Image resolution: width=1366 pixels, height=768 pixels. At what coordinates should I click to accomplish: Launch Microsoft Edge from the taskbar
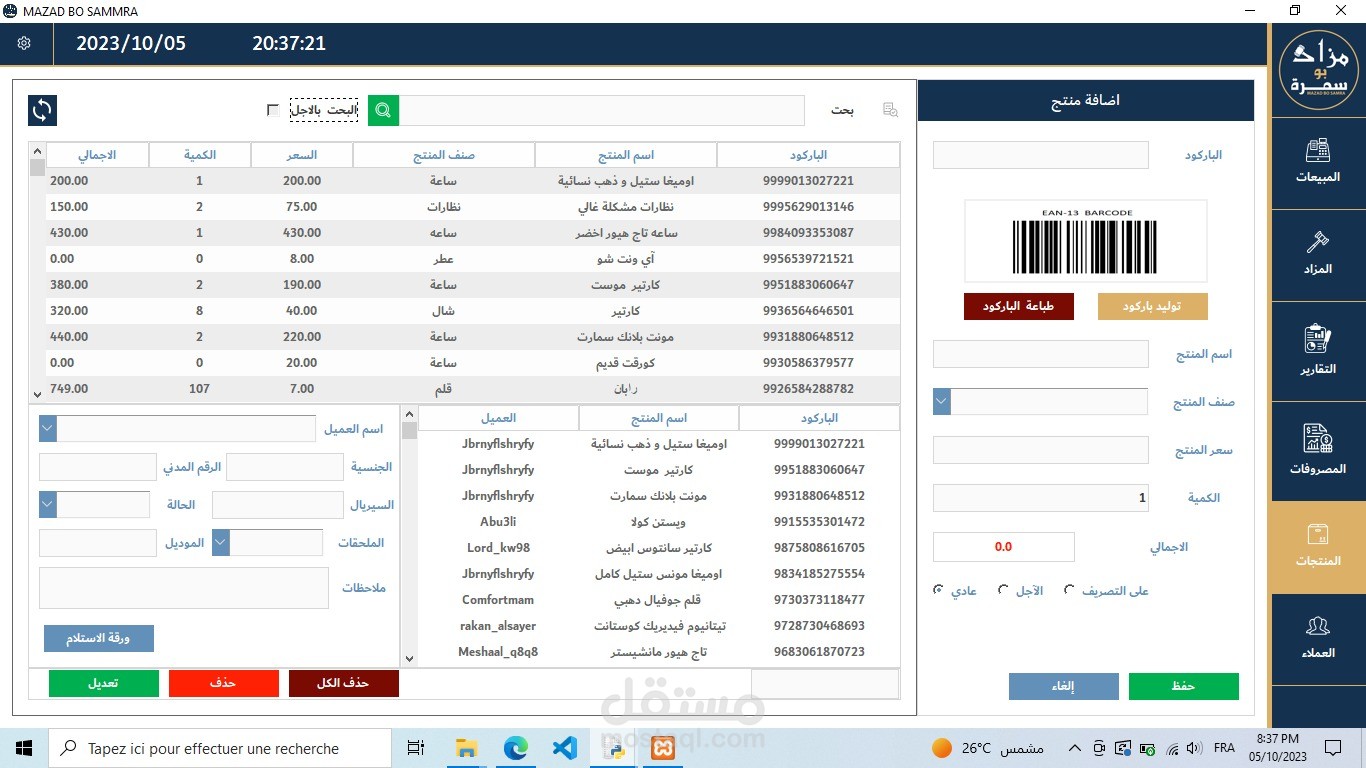click(x=515, y=747)
